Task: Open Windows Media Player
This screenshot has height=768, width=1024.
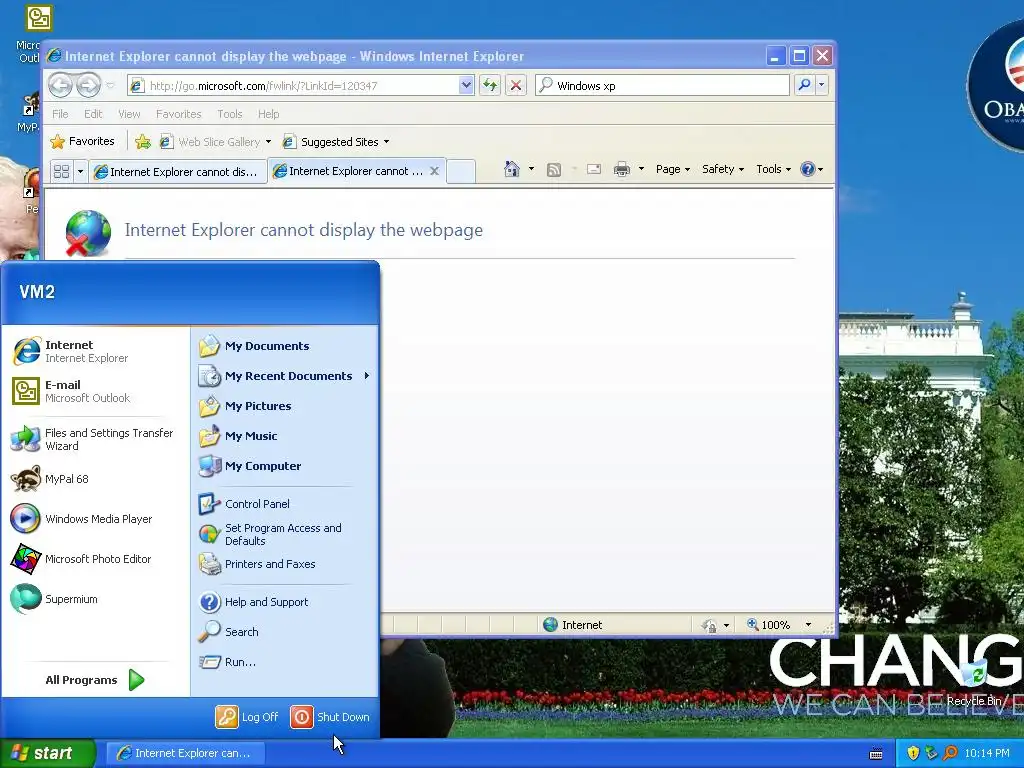Action: coord(95,519)
